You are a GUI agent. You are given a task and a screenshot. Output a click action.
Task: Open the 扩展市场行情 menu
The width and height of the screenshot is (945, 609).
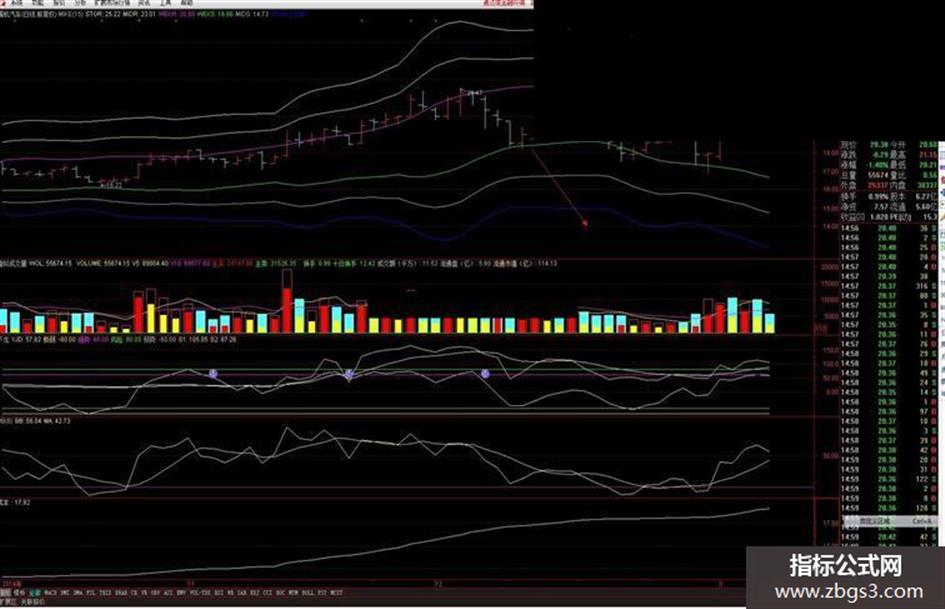click(111, 3)
